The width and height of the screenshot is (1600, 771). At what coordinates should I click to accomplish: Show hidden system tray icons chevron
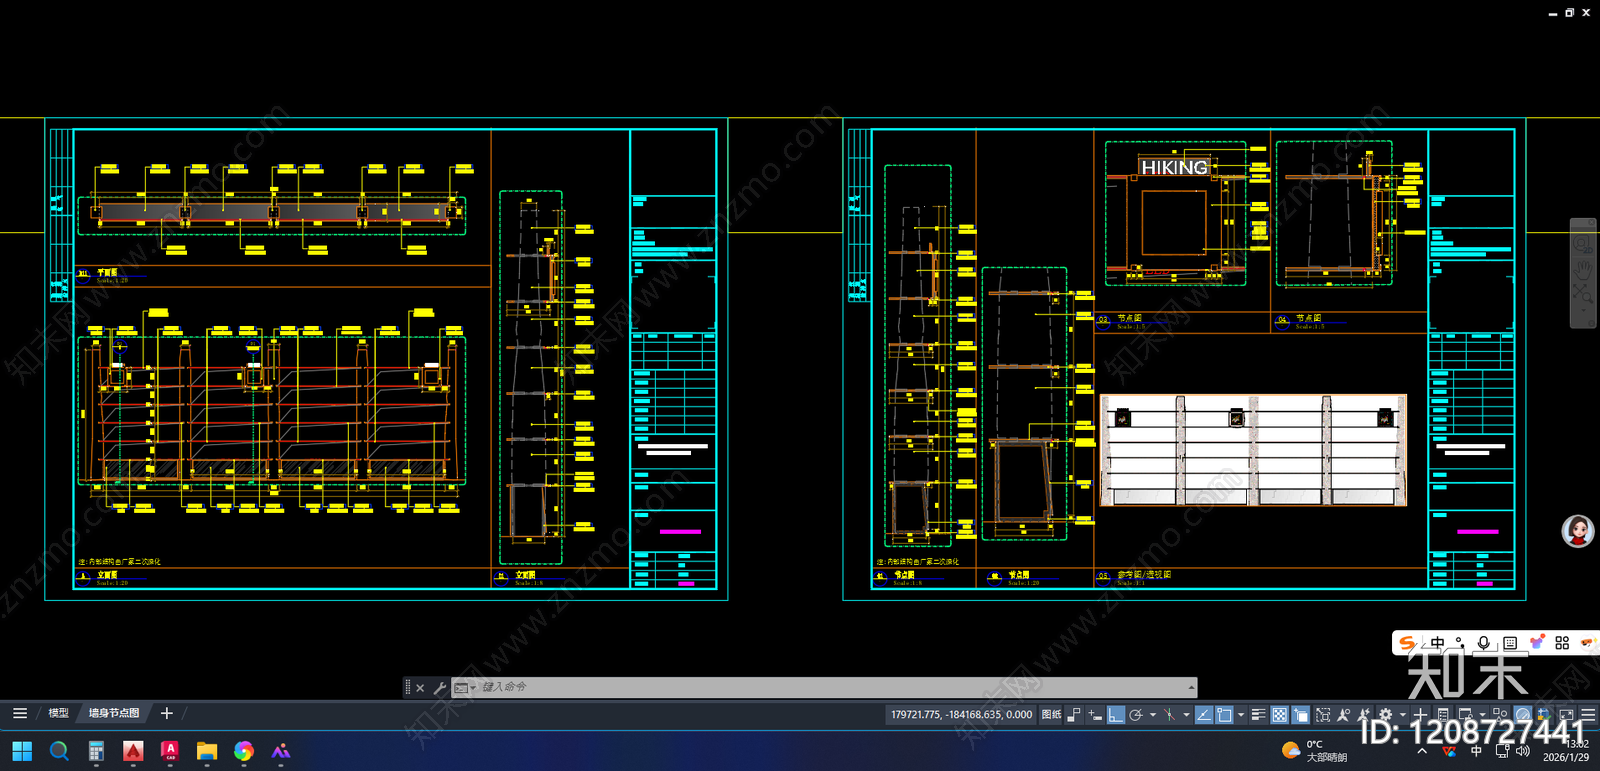pyautogui.click(x=1422, y=750)
